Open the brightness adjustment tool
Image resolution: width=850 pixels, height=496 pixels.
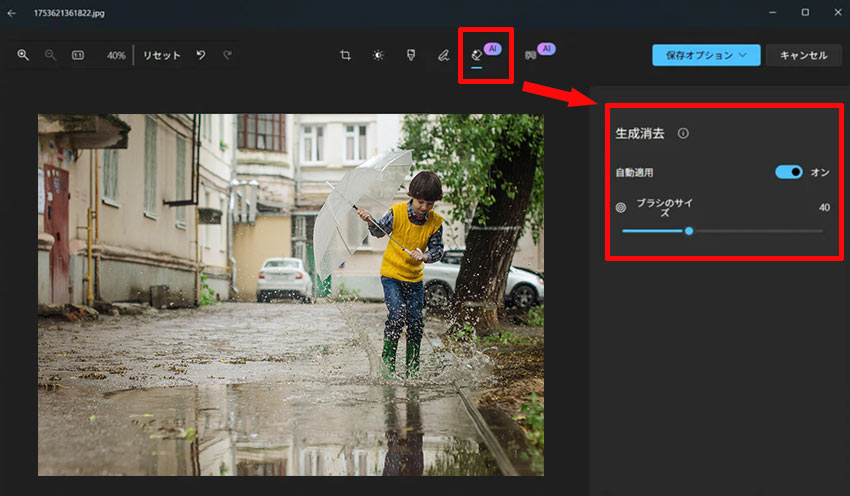378,55
